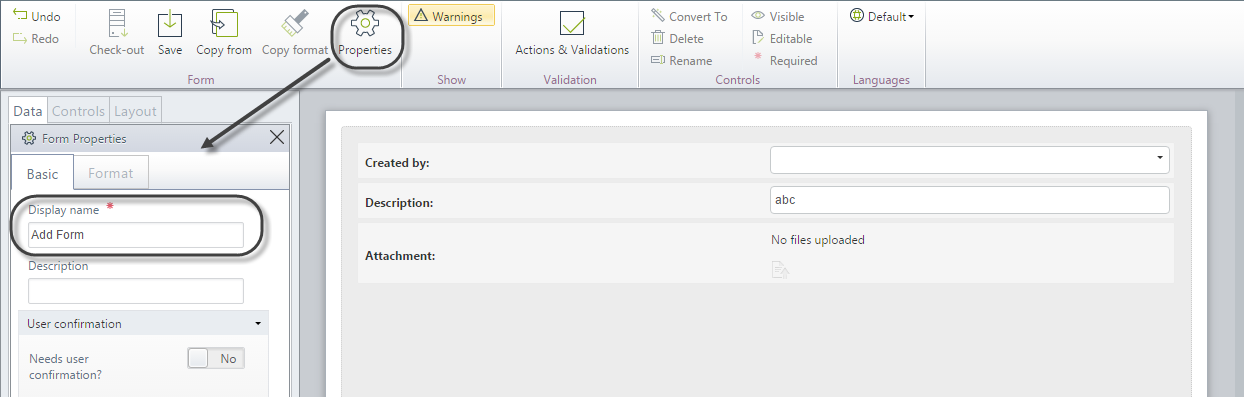
Task: Click the Convert To button
Action: tap(689, 17)
